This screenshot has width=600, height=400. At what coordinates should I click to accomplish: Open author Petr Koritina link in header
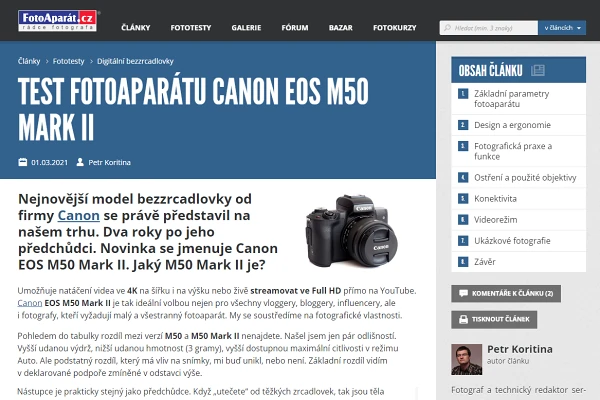tap(109, 162)
